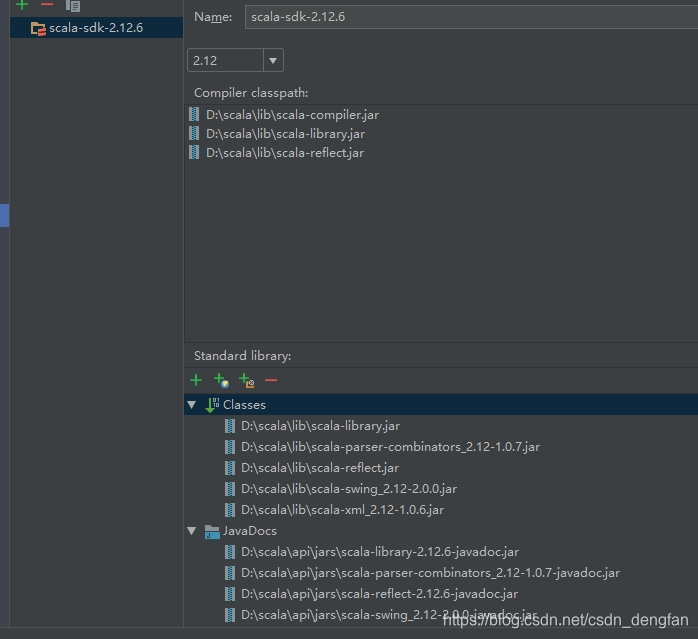
Task: Select scala-library.jar in Compiler classpath
Action: [x=285, y=134]
